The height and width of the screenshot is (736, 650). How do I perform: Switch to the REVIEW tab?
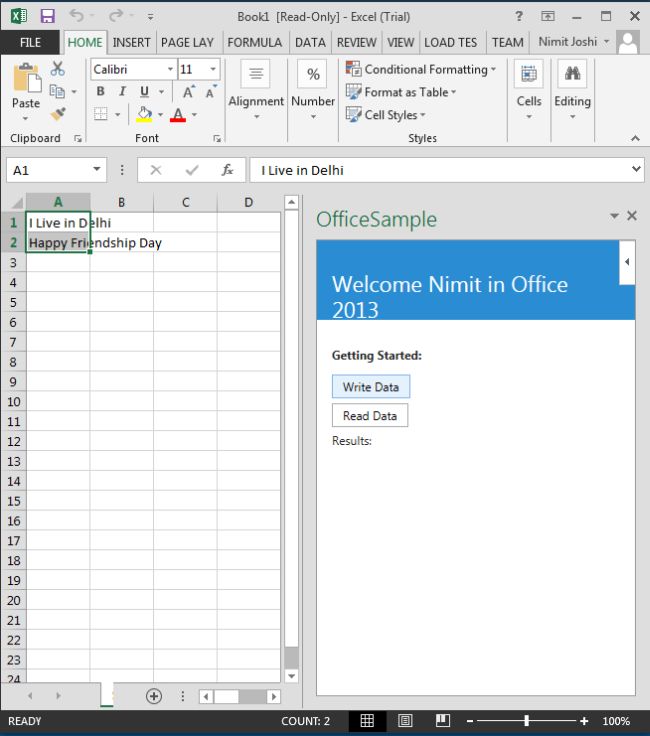[x=357, y=42]
